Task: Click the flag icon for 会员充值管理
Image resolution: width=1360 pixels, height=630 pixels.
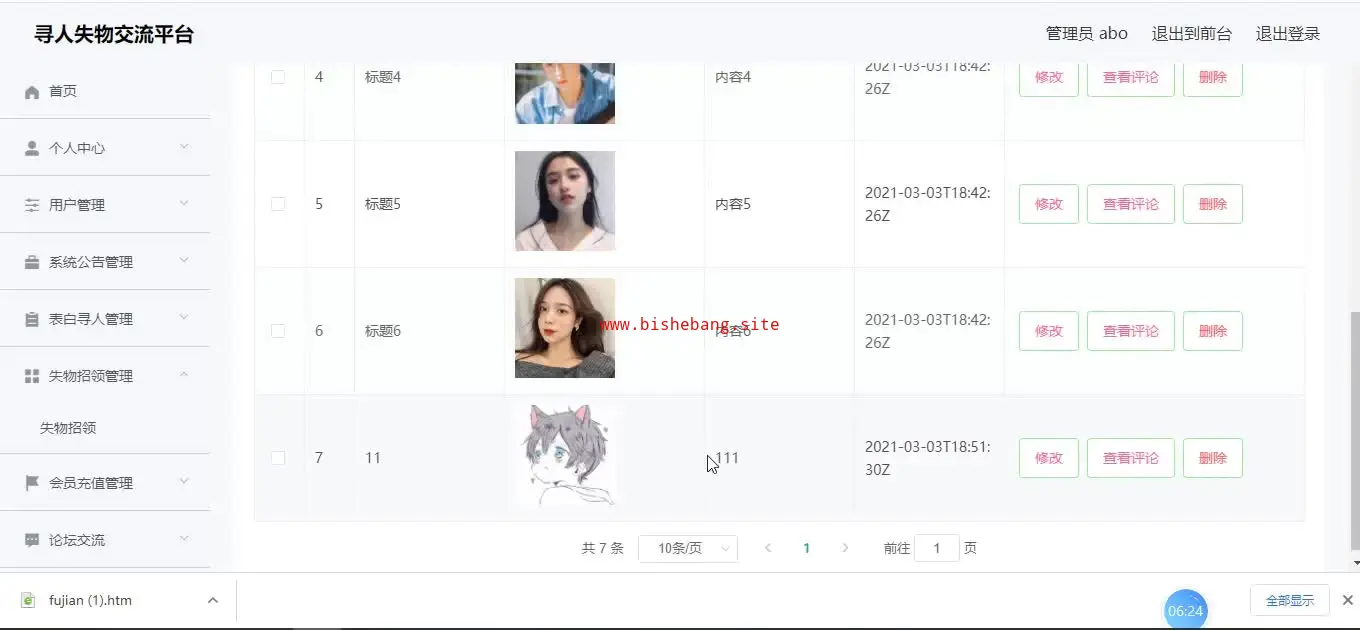Action: (32, 483)
